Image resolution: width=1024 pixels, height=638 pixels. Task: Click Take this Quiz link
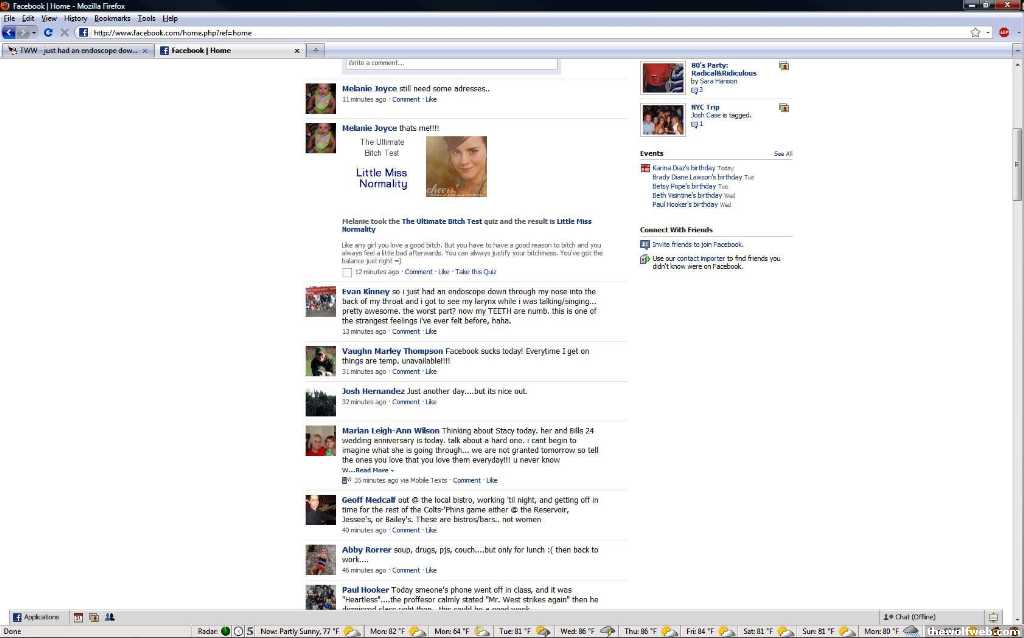point(475,272)
